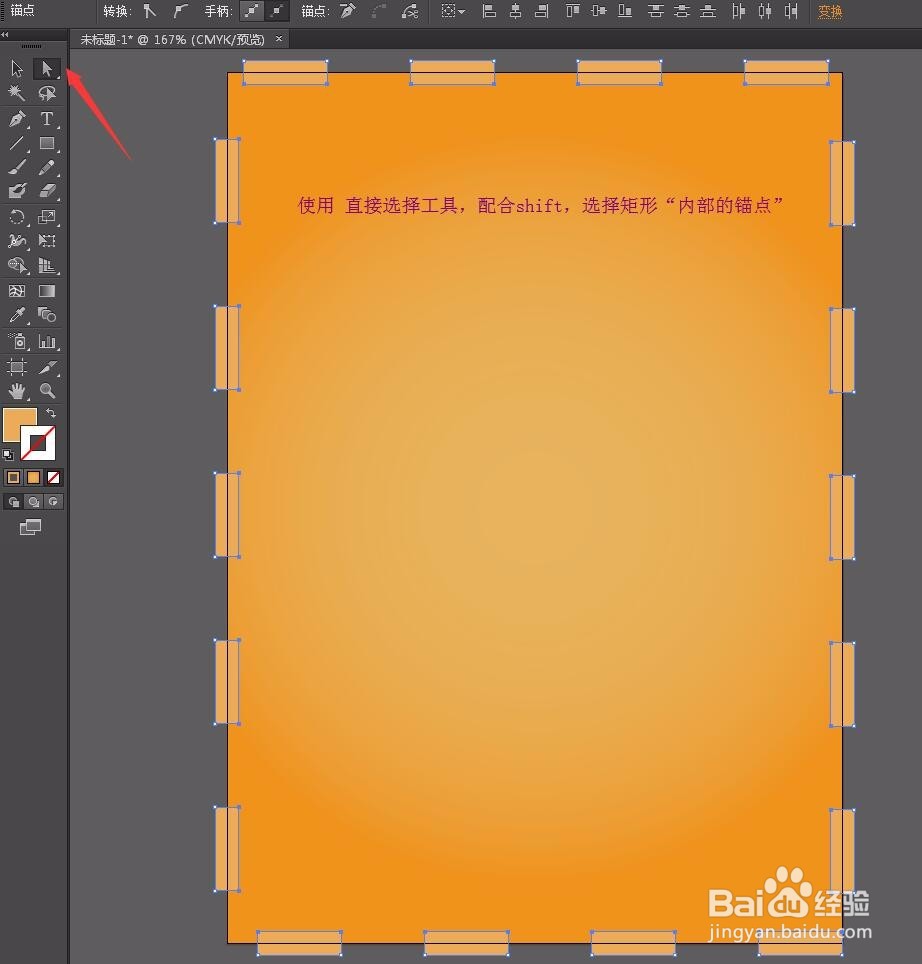Select the Symbol Sprayer tool

pyautogui.click(x=17, y=341)
